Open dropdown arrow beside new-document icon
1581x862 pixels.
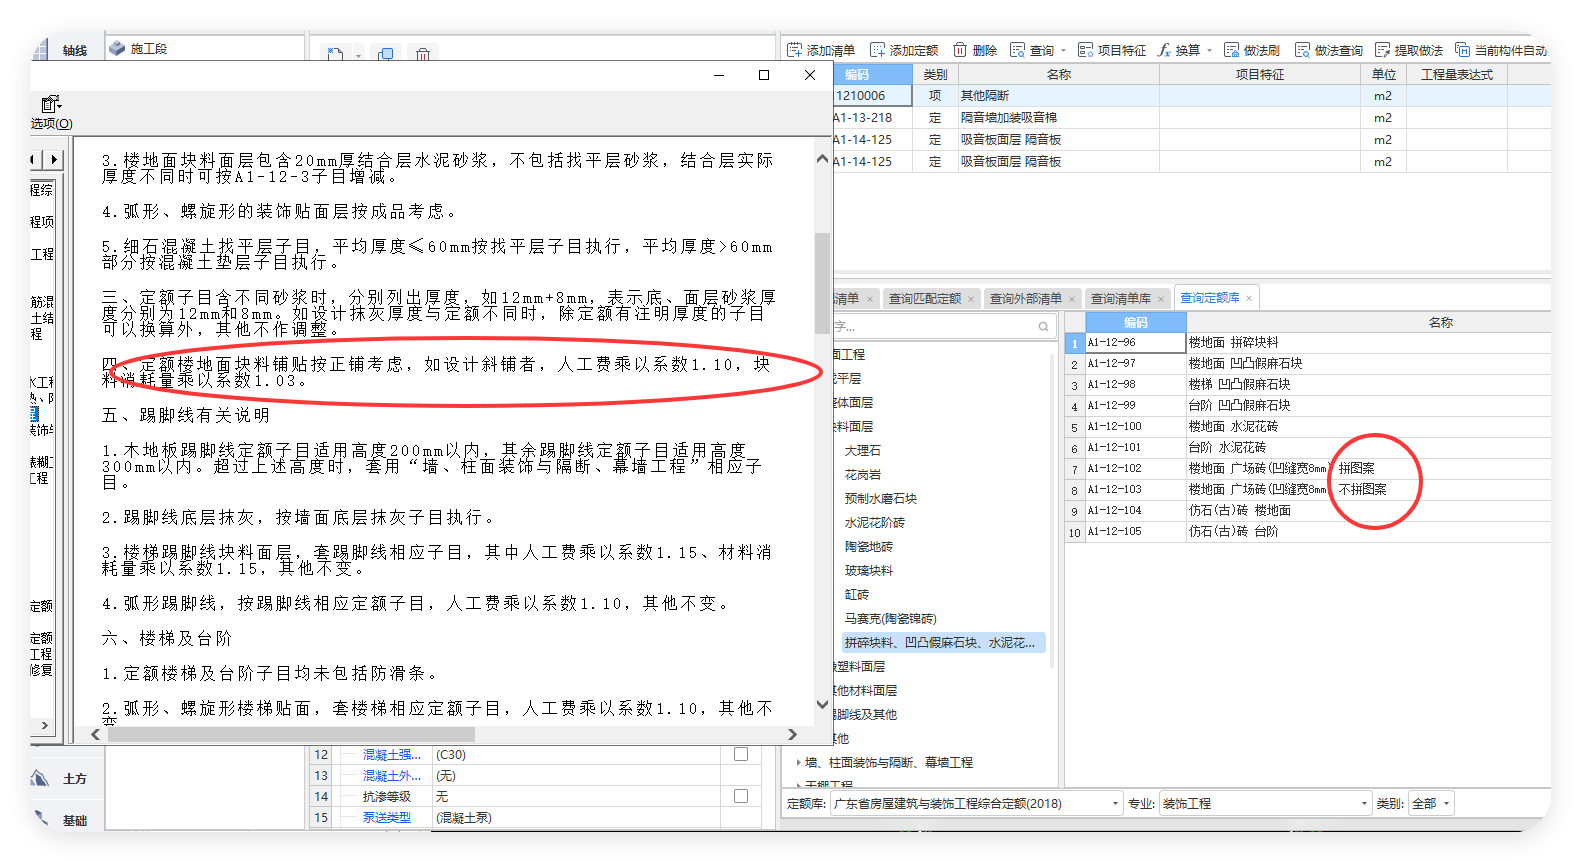[x=358, y=56]
